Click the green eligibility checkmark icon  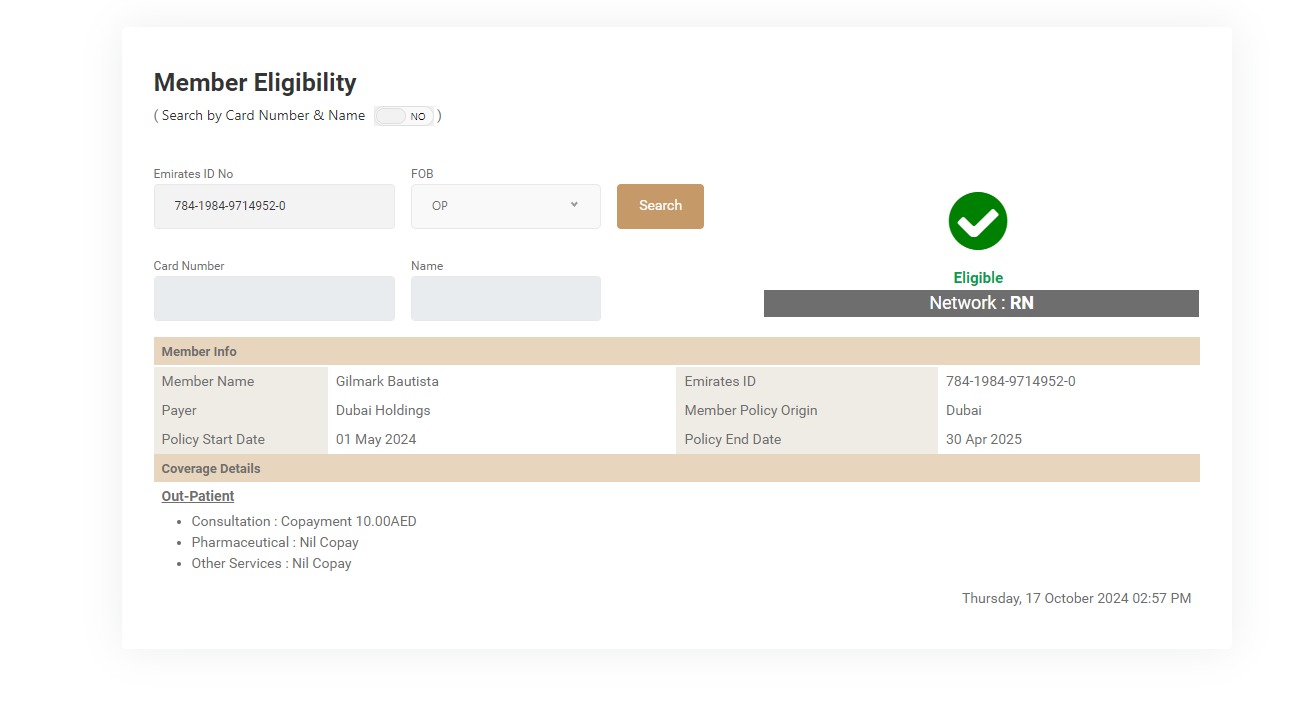pos(977,221)
